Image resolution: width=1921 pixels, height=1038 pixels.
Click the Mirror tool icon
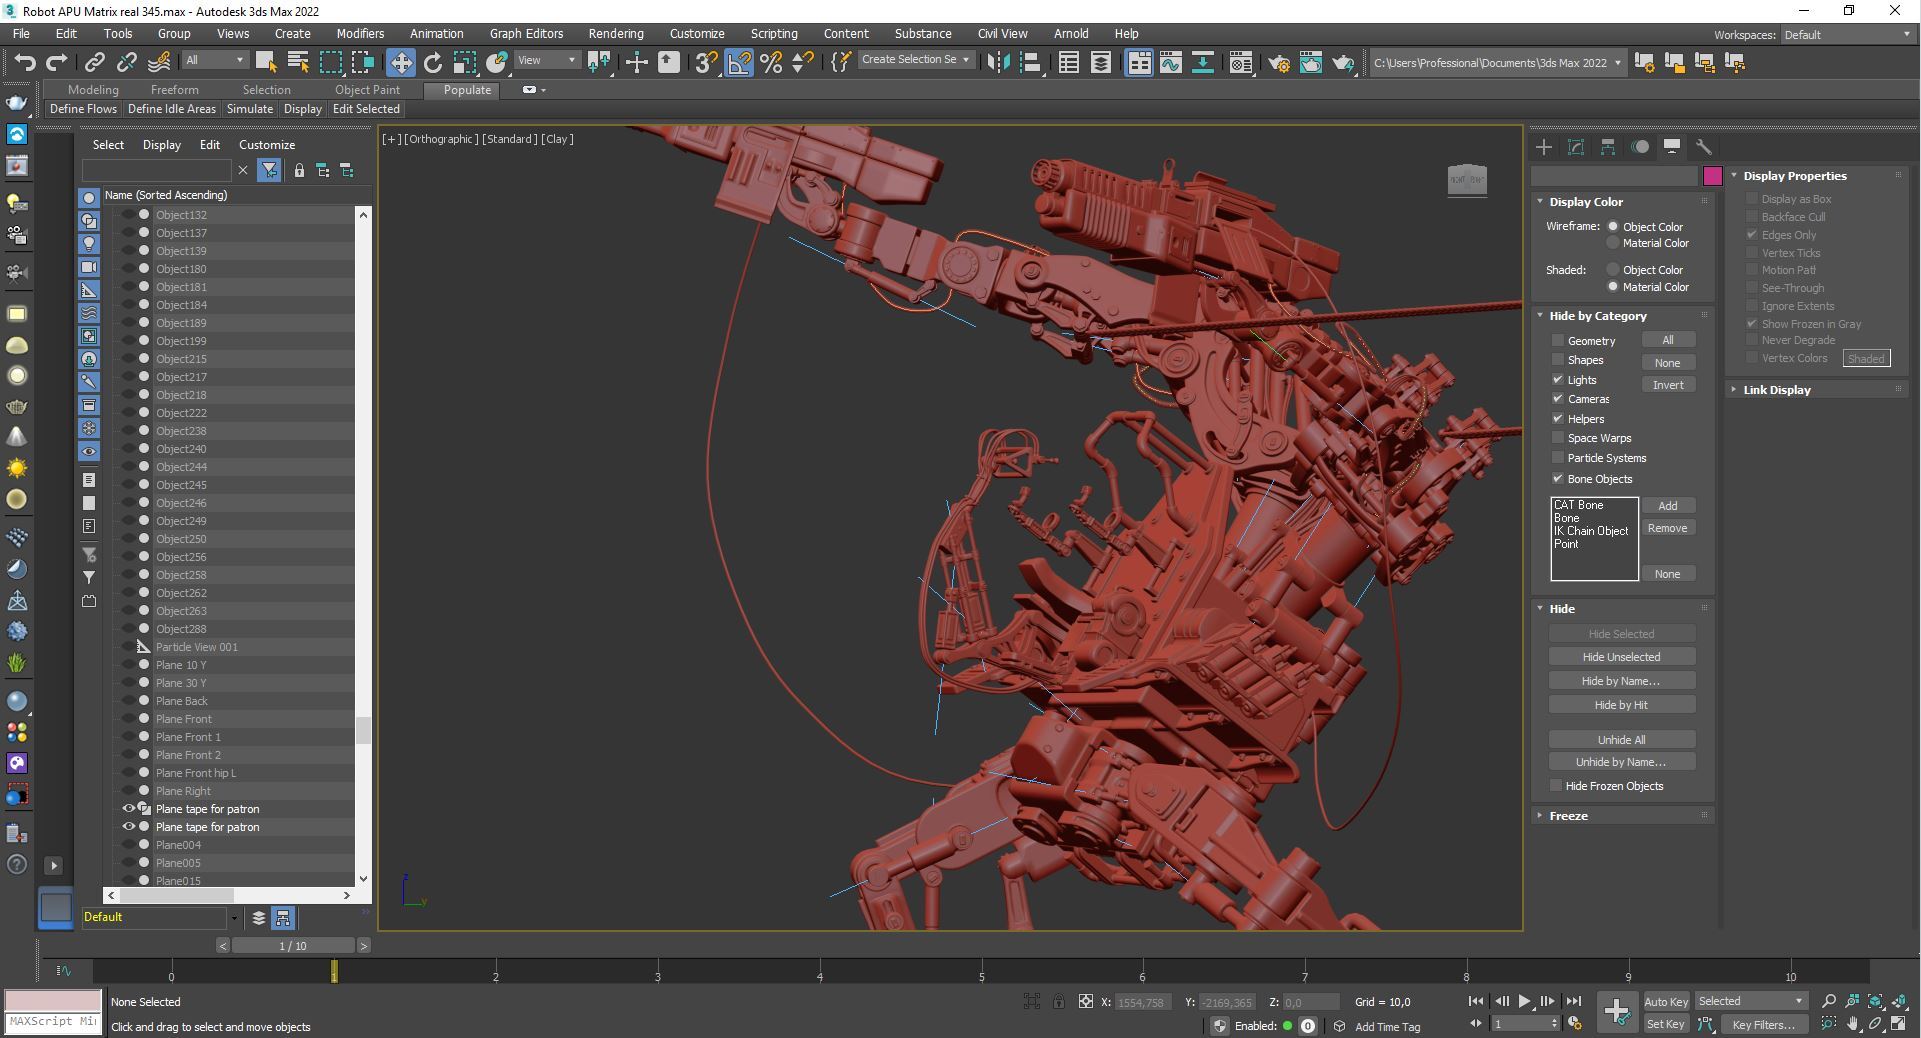998,62
